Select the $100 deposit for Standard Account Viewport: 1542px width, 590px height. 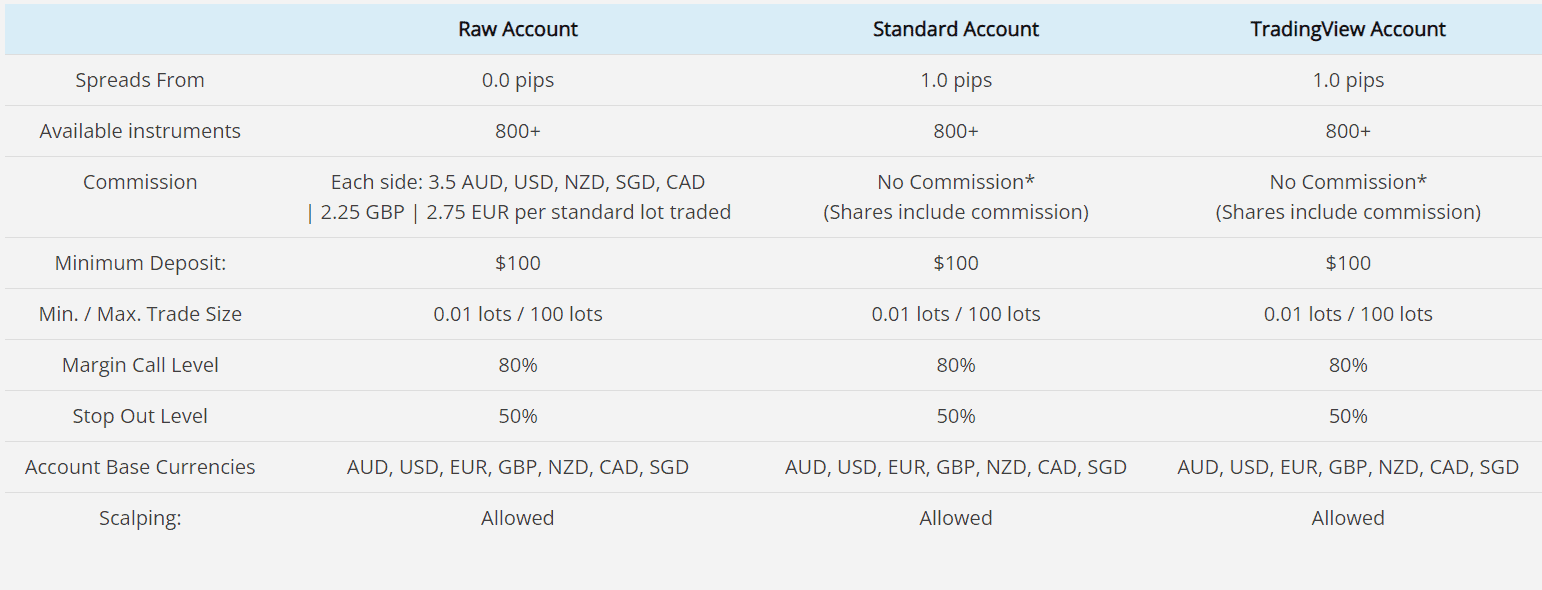click(x=955, y=263)
